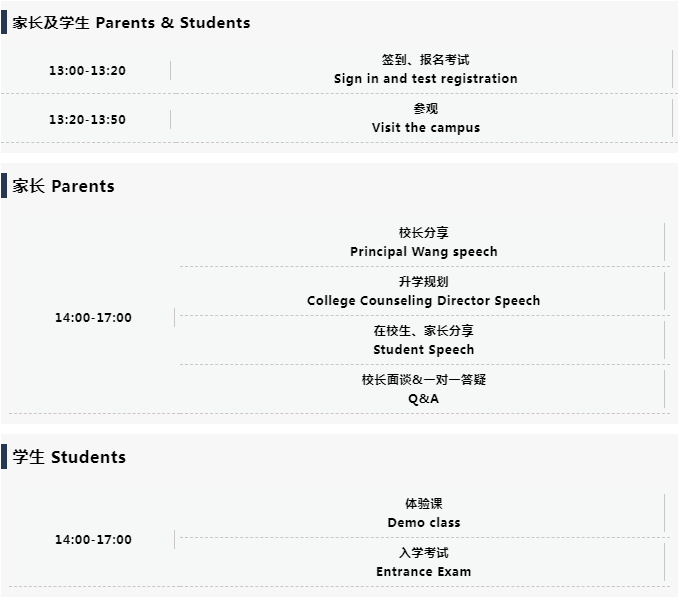
Task: Click the Q&A agenda item
Action: [424, 399]
